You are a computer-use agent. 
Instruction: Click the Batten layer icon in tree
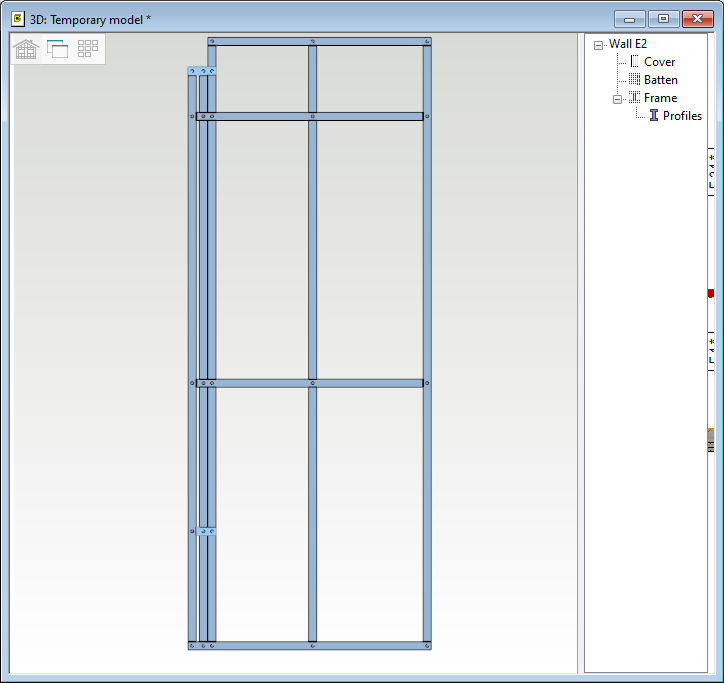[x=634, y=80]
